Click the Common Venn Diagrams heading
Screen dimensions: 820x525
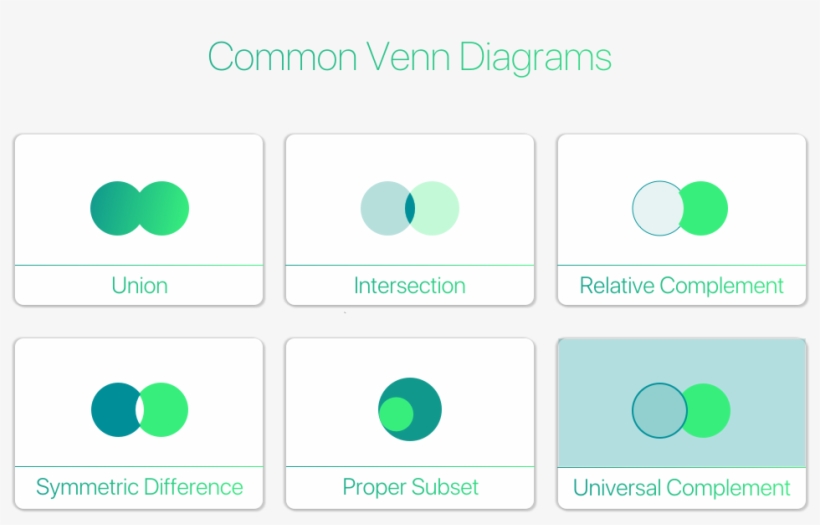click(x=409, y=56)
